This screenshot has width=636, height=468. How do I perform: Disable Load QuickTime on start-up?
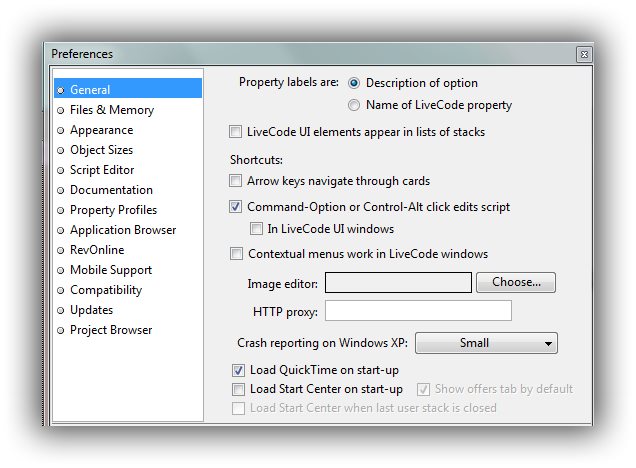coord(238,371)
